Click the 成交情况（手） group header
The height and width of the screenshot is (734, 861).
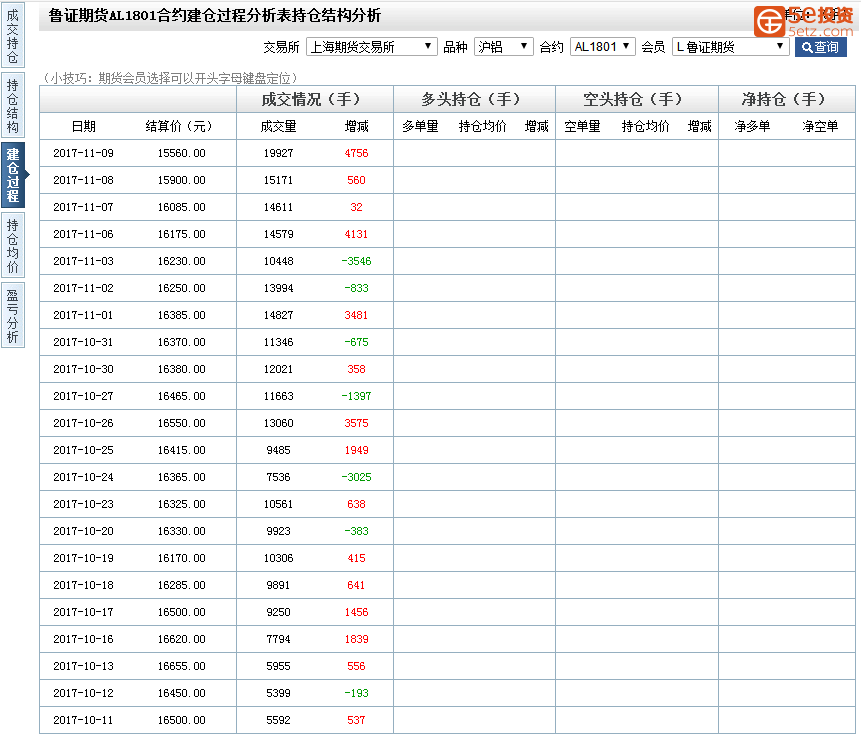pos(315,99)
